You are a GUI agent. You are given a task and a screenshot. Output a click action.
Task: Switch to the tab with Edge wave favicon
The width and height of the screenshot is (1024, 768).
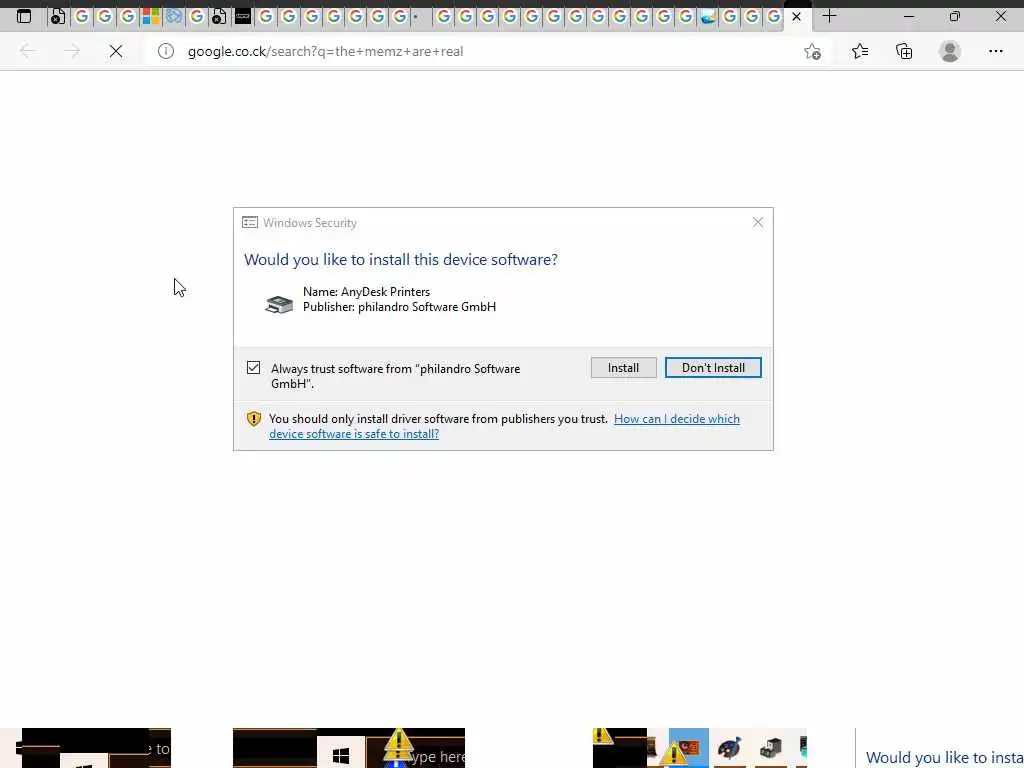(708, 16)
